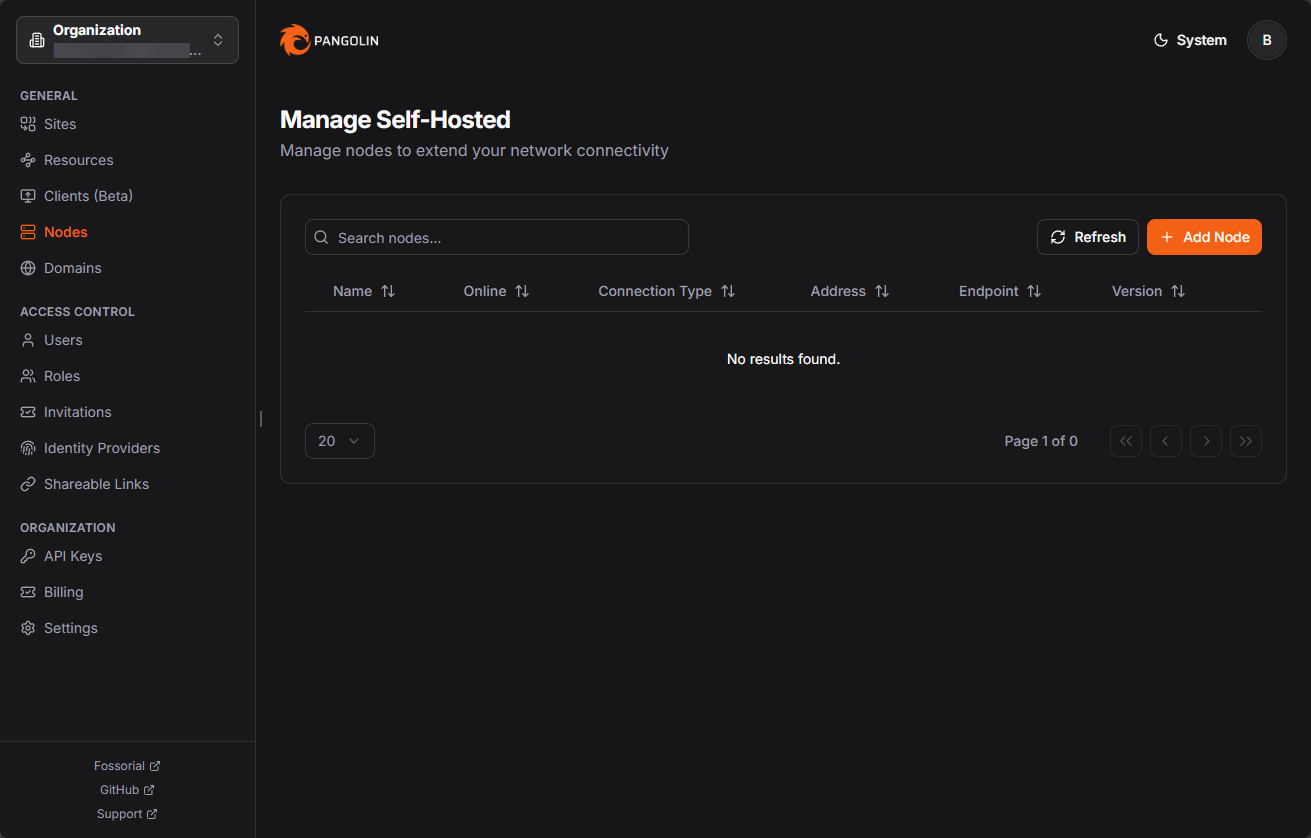Open Sites via its sidebar icon
This screenshot has width=1311, height=838.
coord(28,124)
